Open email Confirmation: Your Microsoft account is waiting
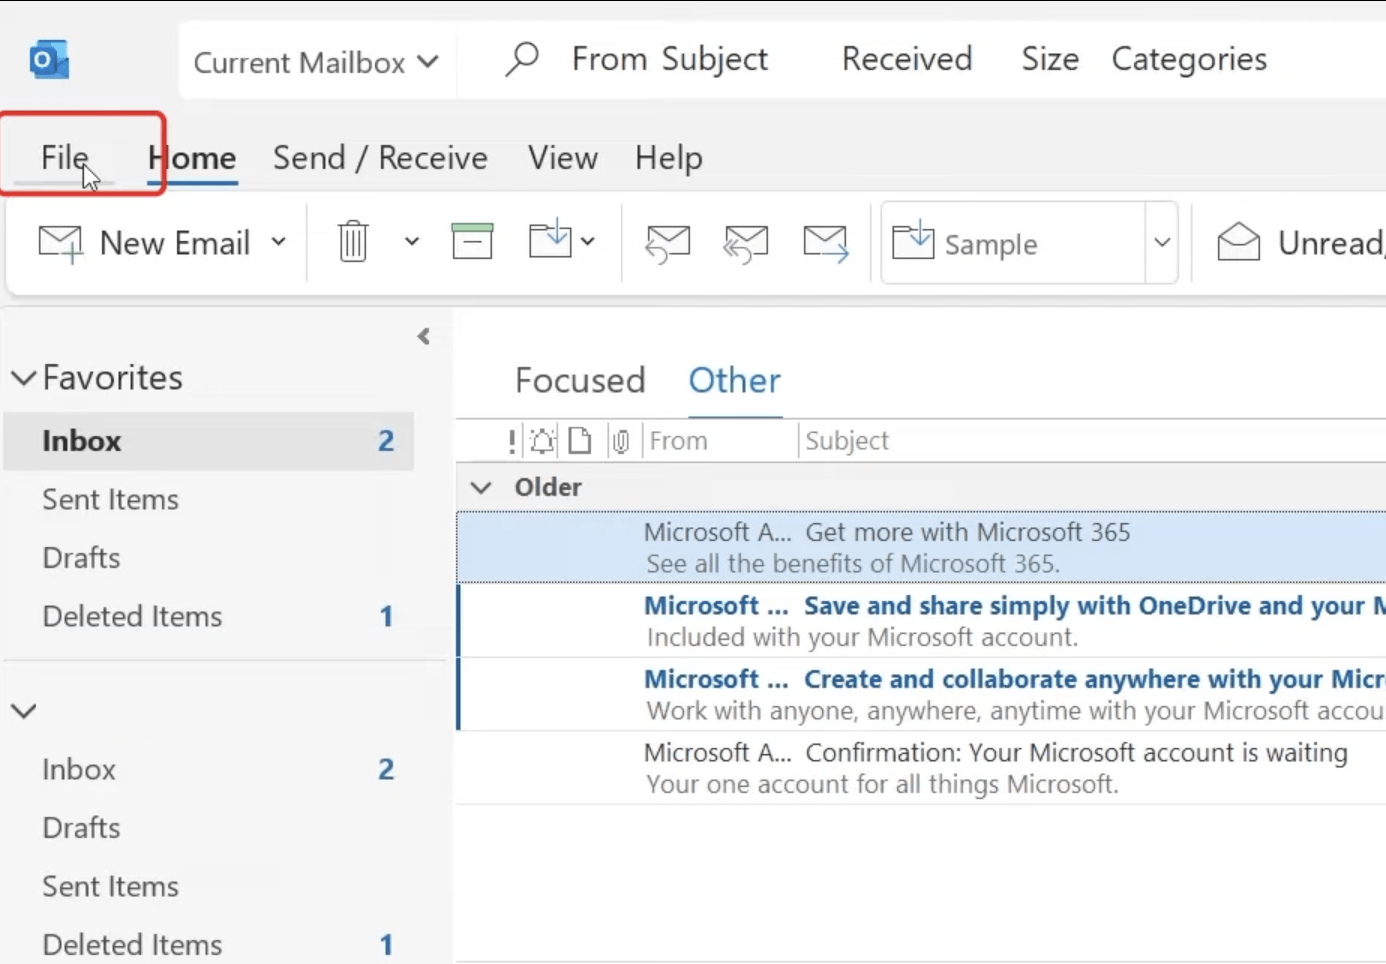Viewport: 1386px width, 964px height. pyautogui.click(x=921, y=767)
